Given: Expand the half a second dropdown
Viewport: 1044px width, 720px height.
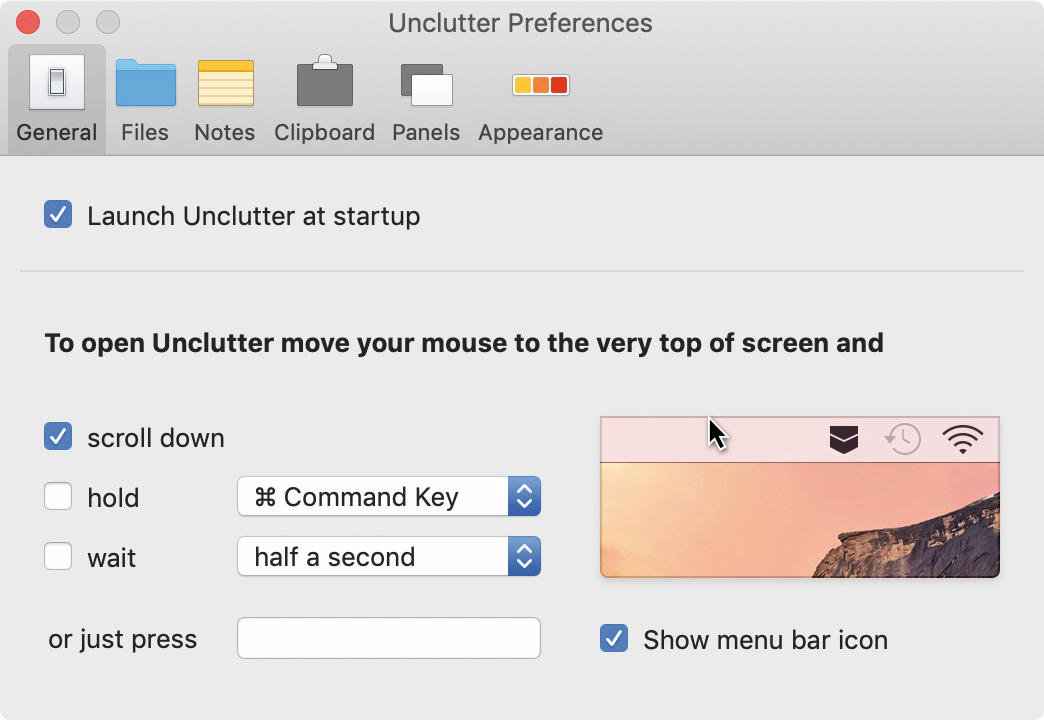Looking at the screenshot, I should pos(389,556).
